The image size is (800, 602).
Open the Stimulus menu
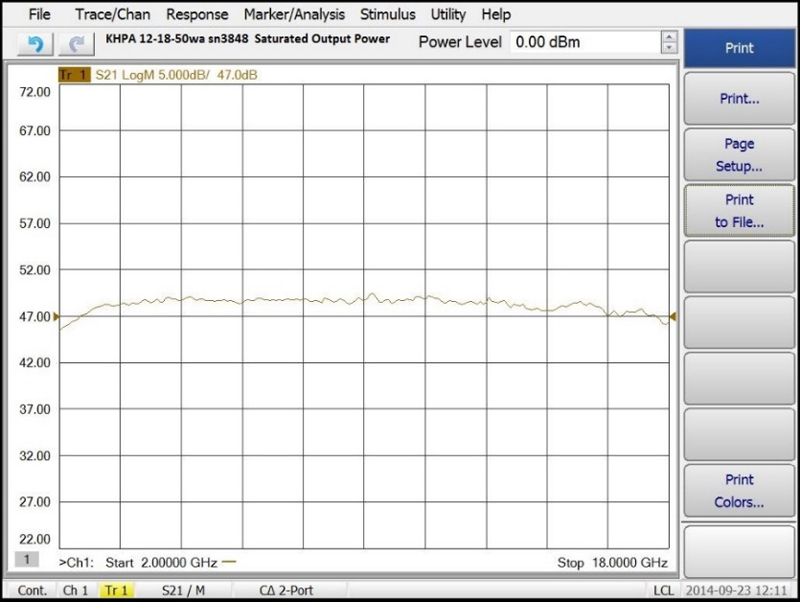[x=388, y=14]
